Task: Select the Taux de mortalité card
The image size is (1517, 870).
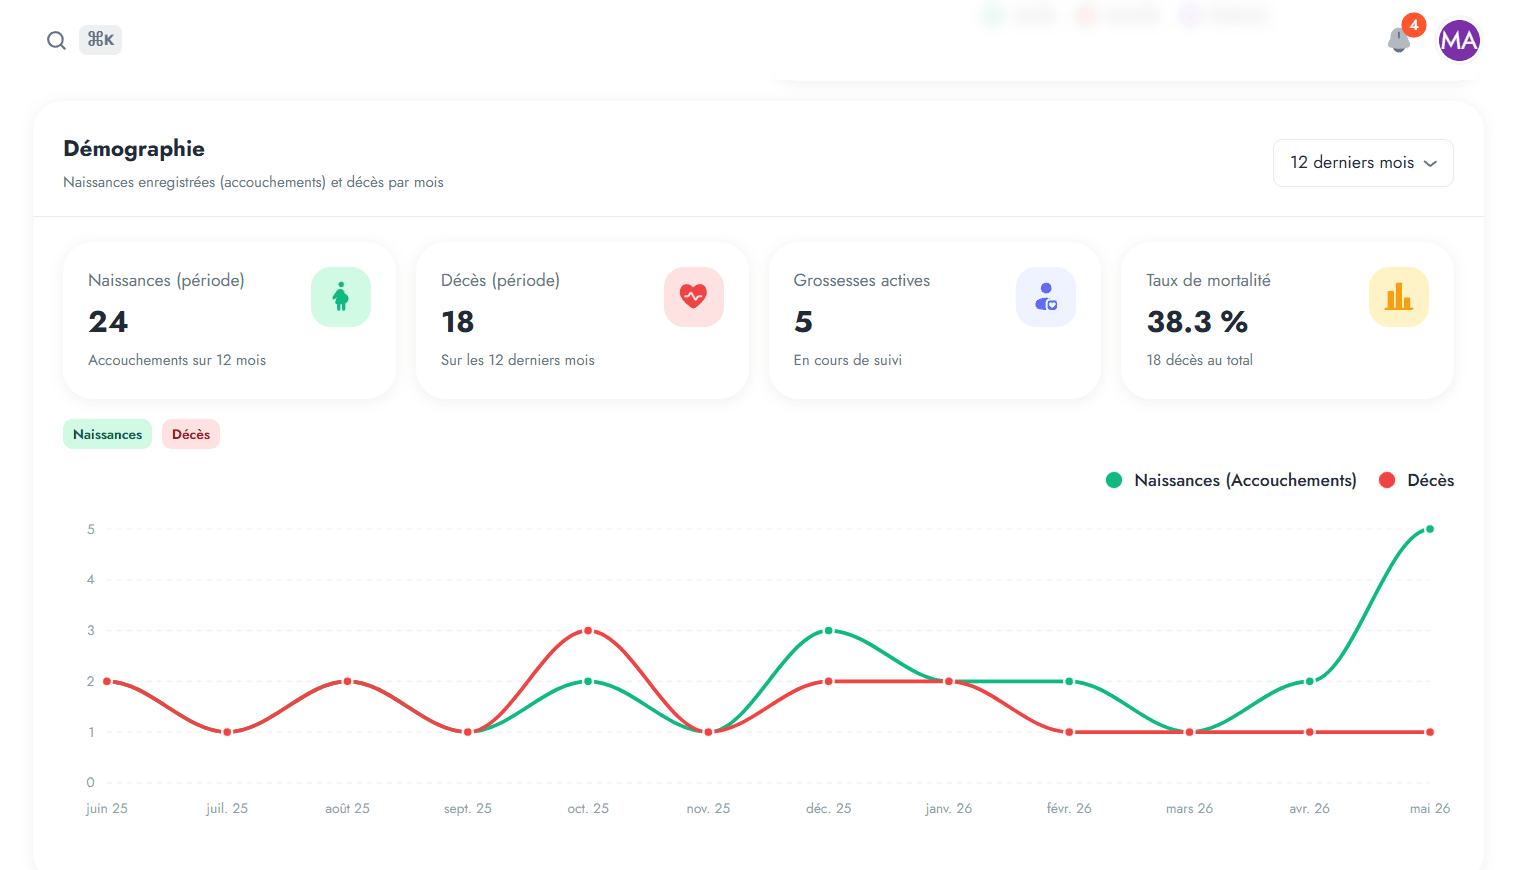Action: tap(1287, 320)
